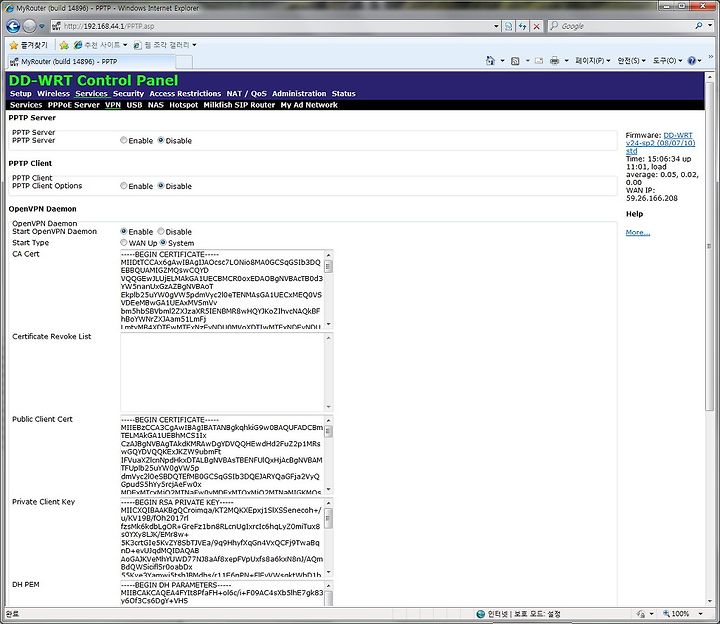
Task: Click the suggested sites (추천 사이트) link
Action: pos(101,45)
